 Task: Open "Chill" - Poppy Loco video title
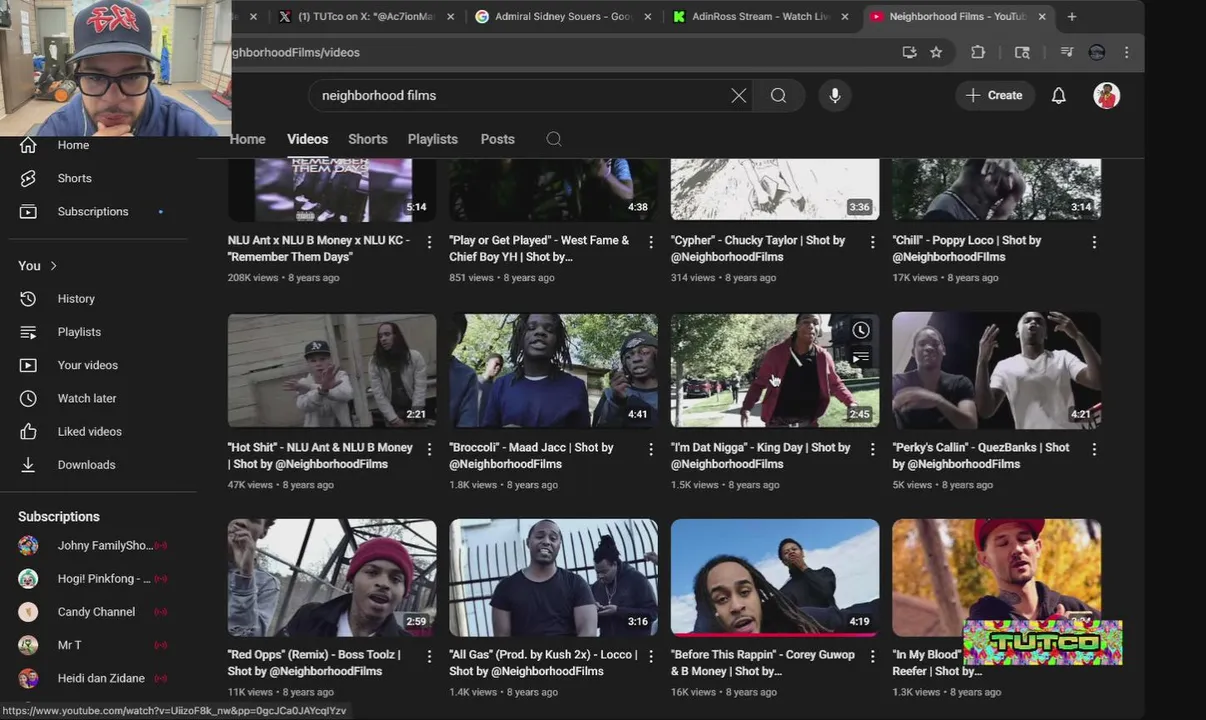[967, 248]
